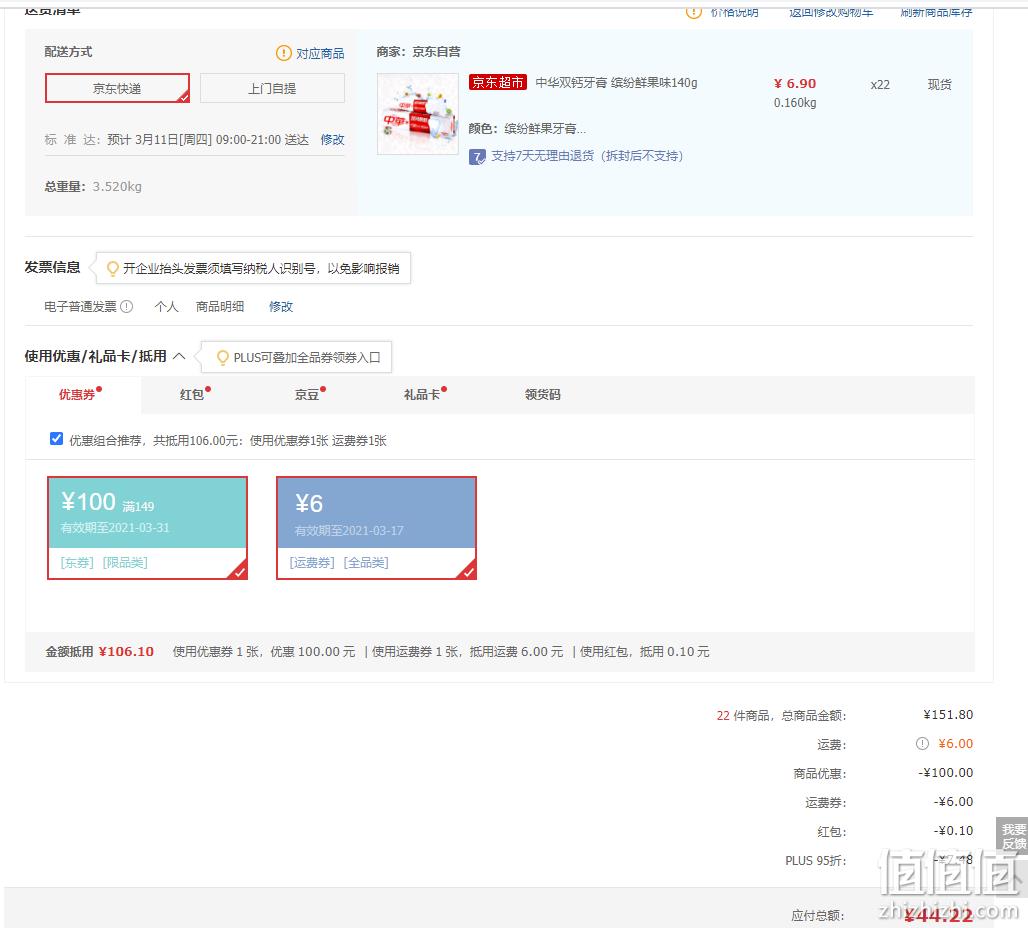The height and width of the screenshot is (928, 1028).
Task: Click the 红包 -¥0.10 value
Action: coord(953,830)
